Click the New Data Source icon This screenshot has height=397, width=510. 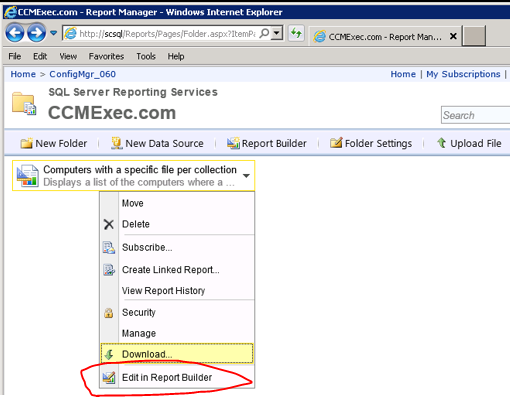pos(117,143)
